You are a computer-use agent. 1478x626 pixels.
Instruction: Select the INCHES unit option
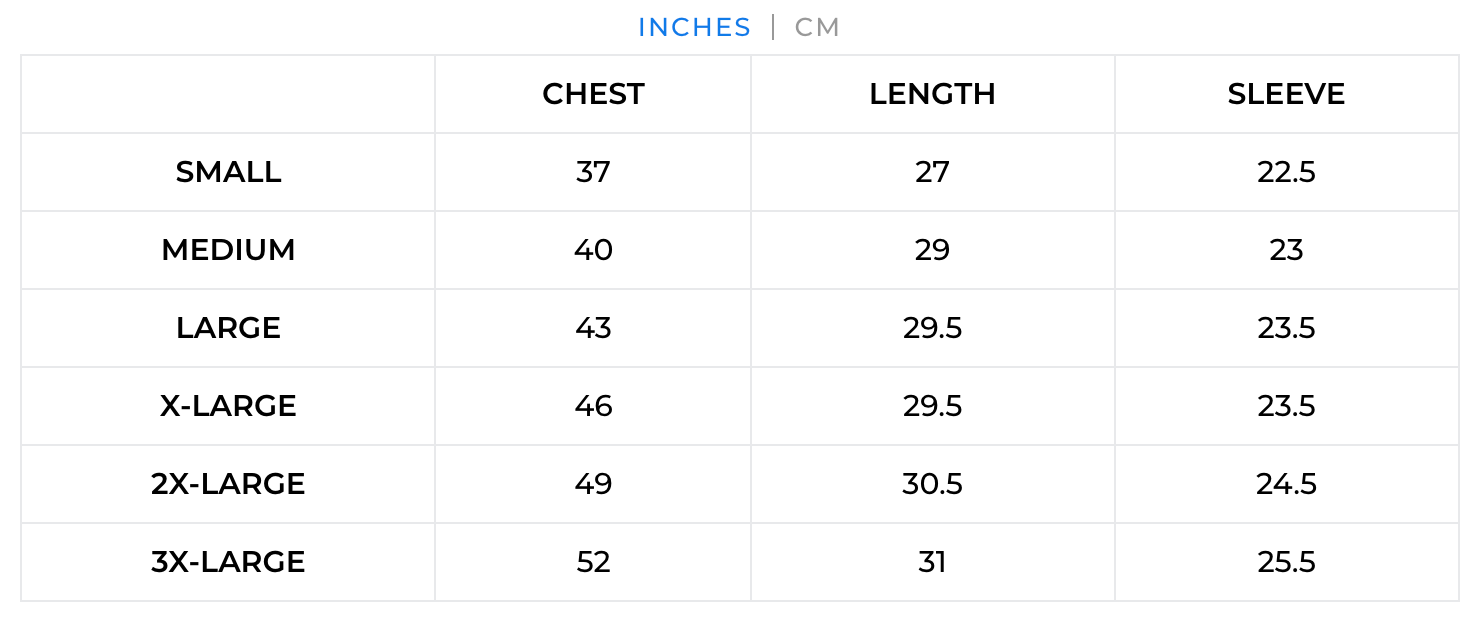(694, 28)
